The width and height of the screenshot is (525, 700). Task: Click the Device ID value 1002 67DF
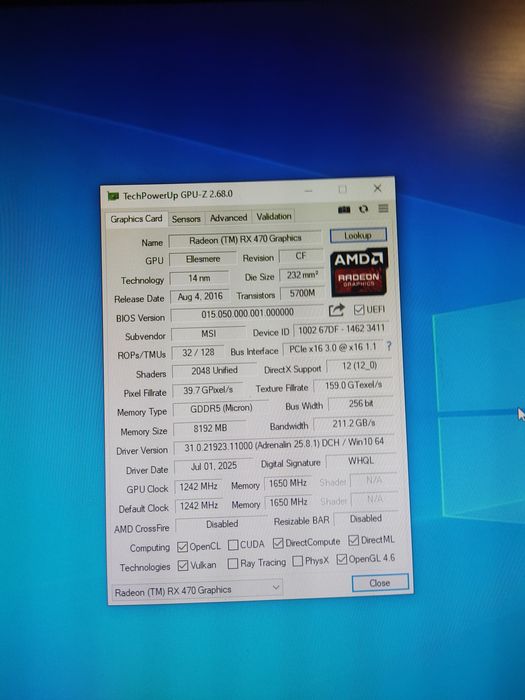click(x=342, y=329)
